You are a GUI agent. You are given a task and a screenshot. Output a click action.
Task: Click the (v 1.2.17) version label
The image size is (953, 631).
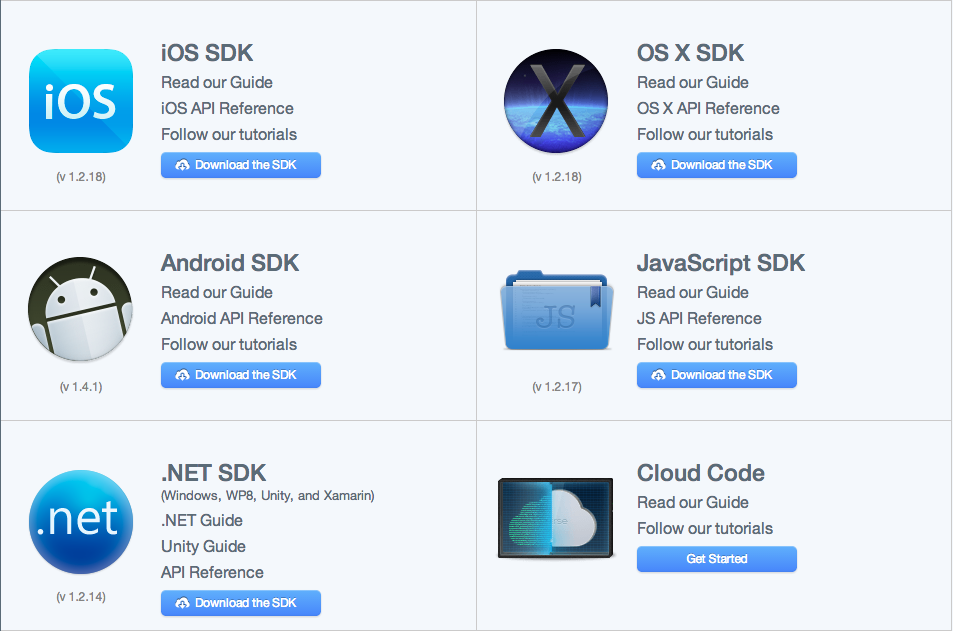point(557,387)
